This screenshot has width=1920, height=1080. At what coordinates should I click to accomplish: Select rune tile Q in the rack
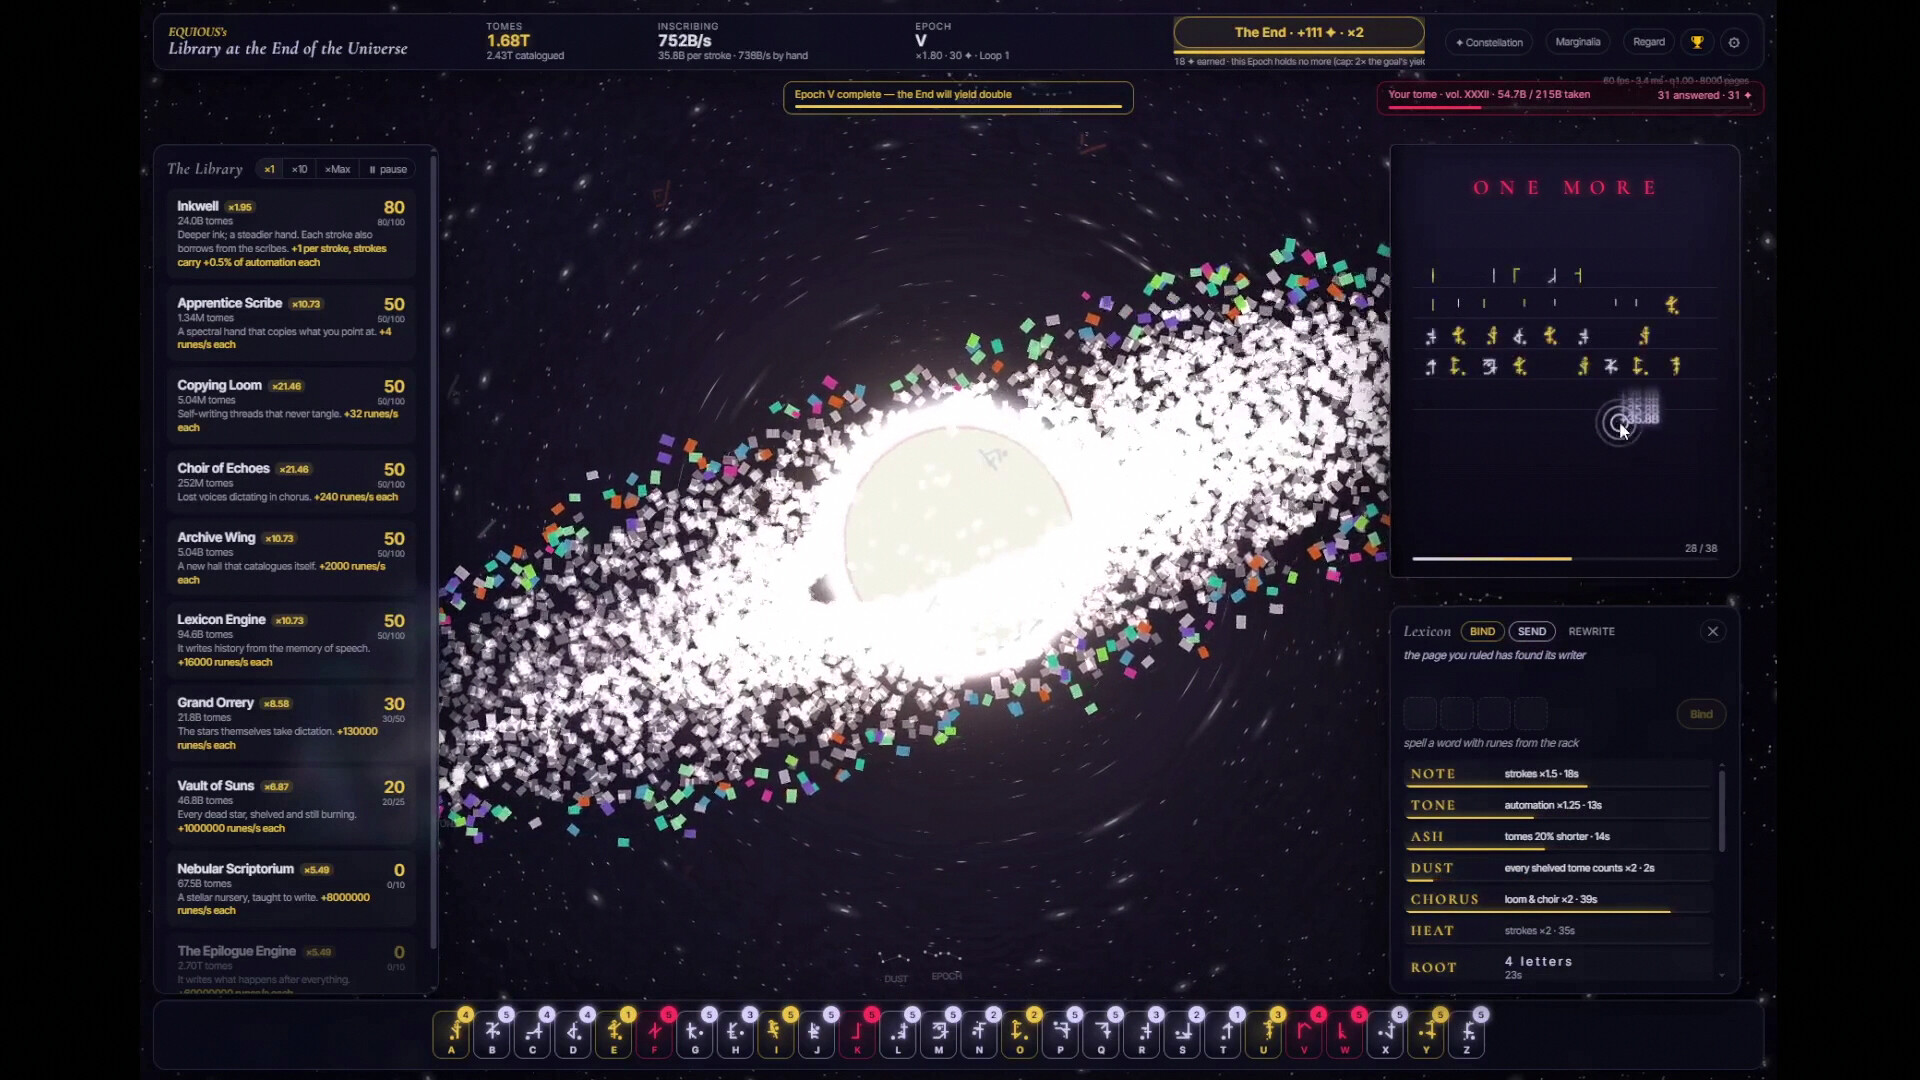tap(1101, 1034)
